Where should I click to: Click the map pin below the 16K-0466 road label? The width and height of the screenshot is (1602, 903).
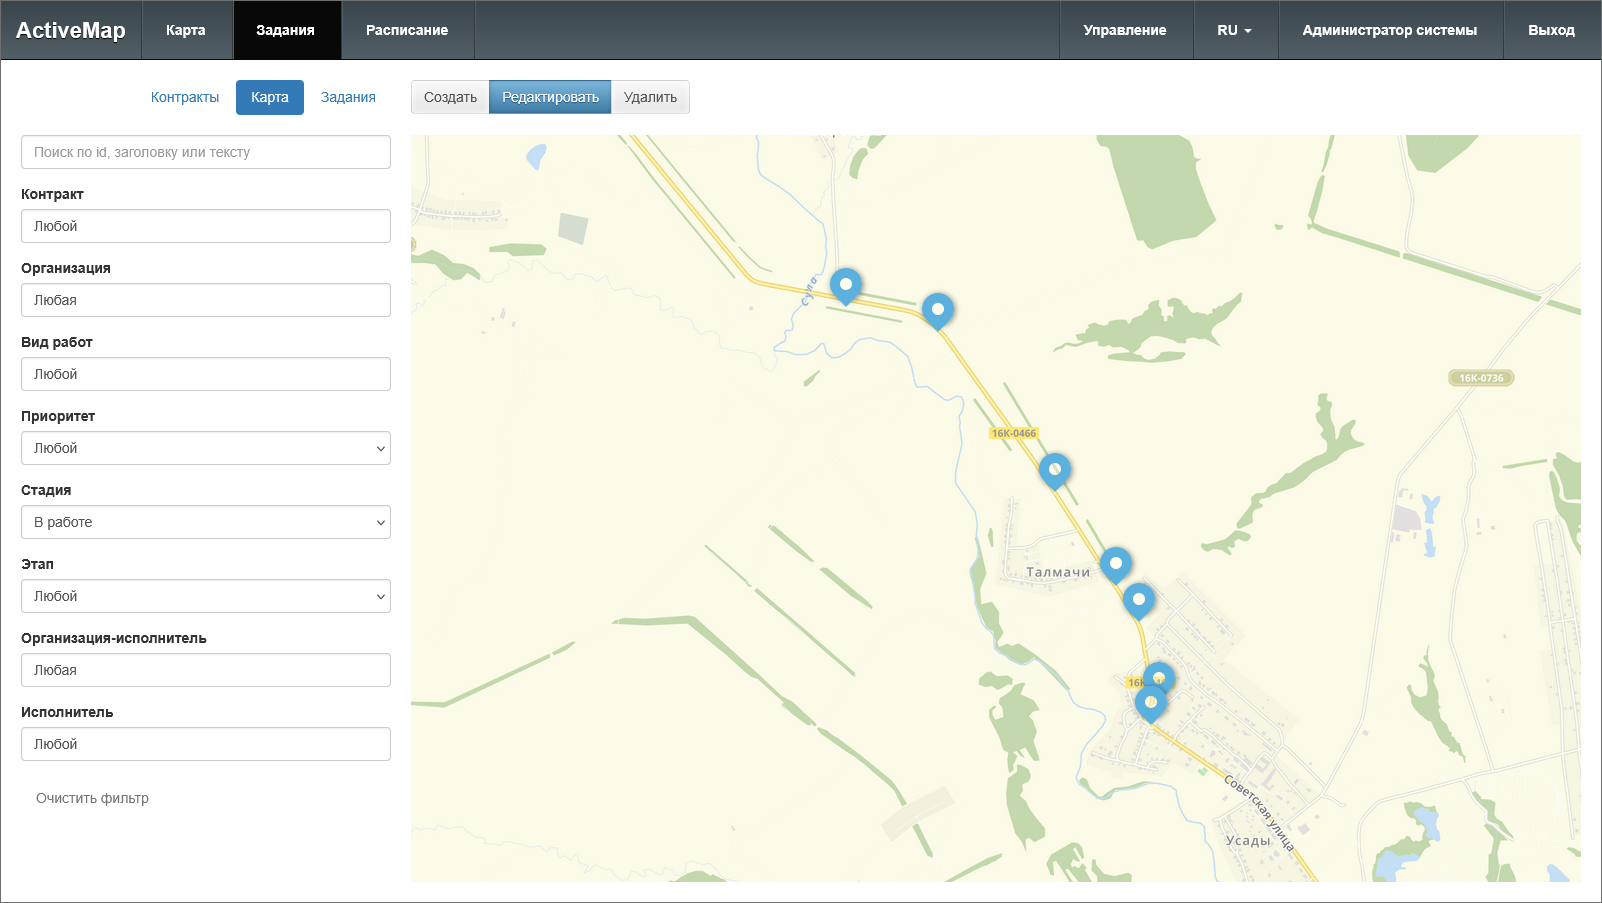(1054, 470)
